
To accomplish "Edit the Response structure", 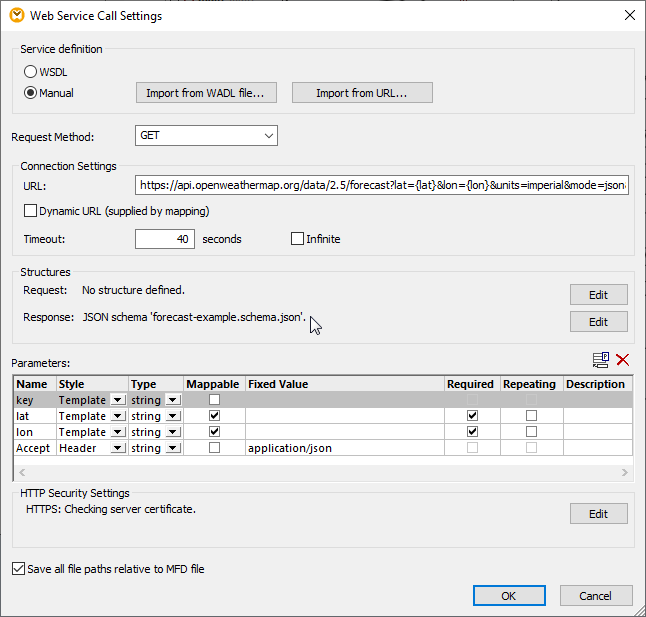I will click(x=598, y=322).
